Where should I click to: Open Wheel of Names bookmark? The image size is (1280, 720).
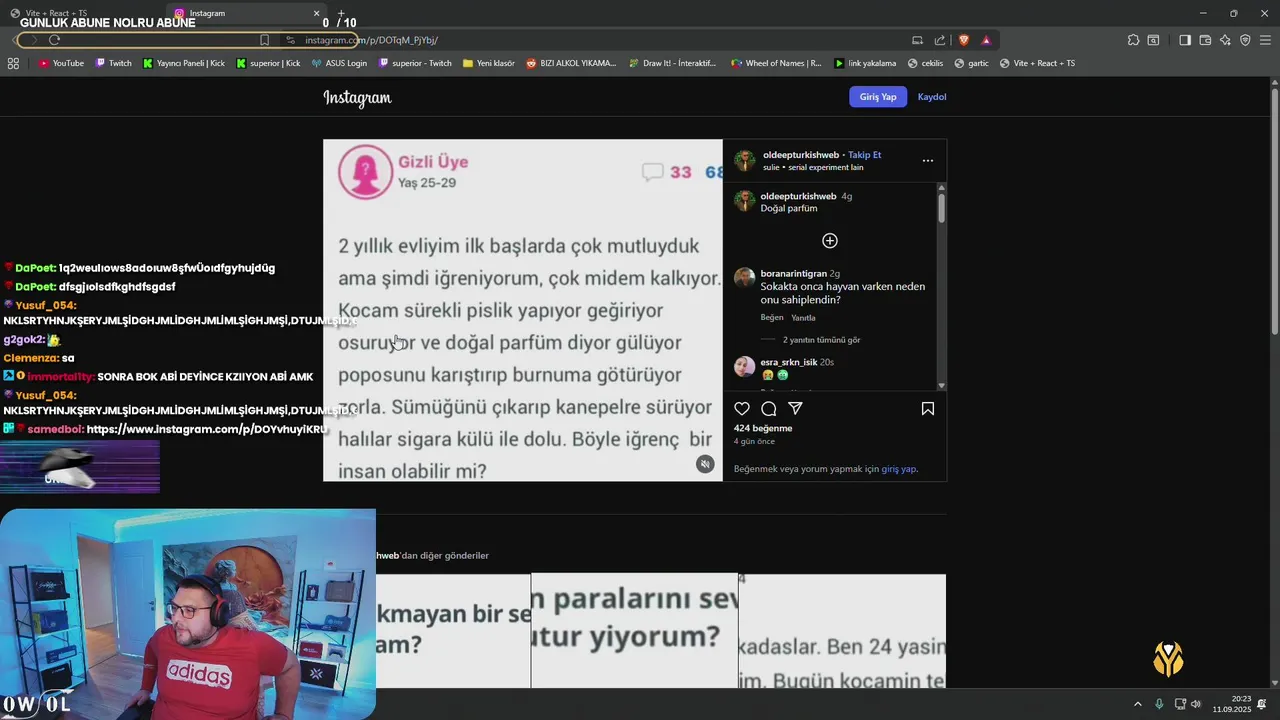pos(776,63)
